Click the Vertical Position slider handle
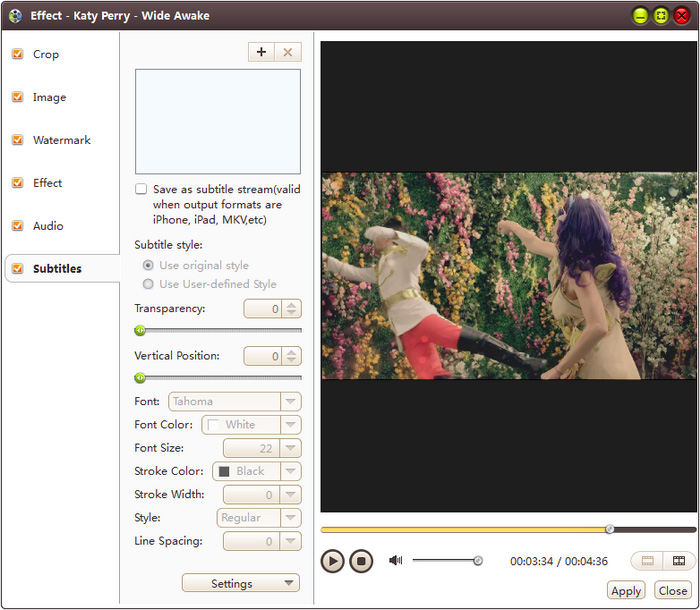The height and width of the screenshot is (610, 700). pos(140,378)
